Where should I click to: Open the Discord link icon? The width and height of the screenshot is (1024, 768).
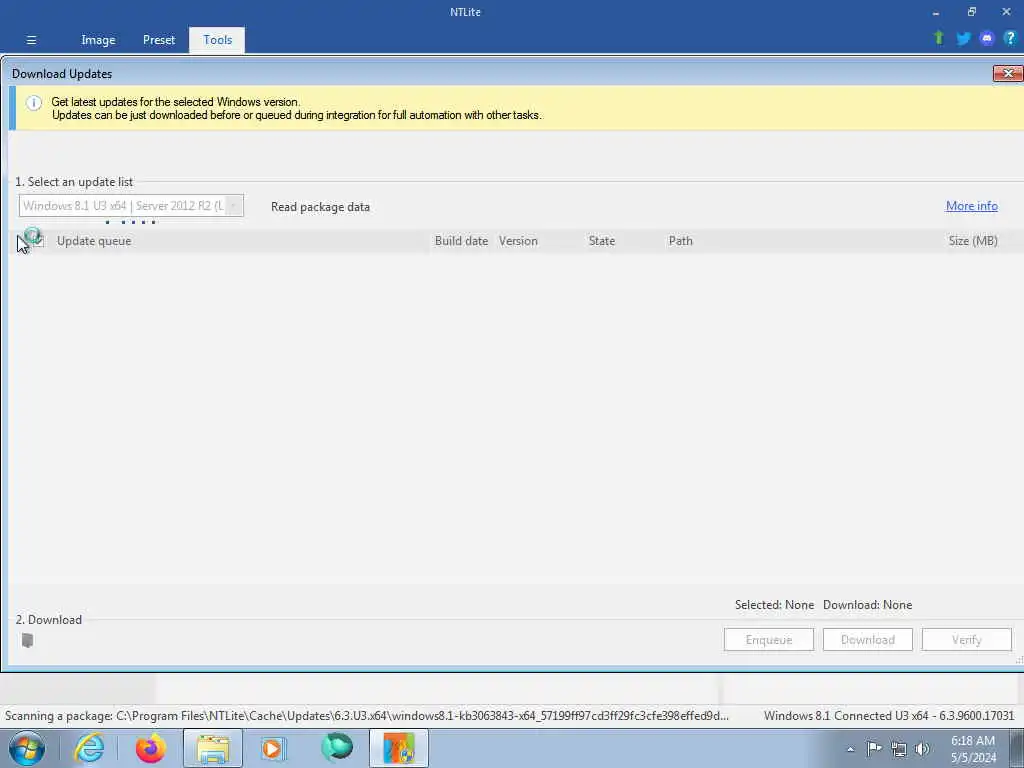(987, 39)
